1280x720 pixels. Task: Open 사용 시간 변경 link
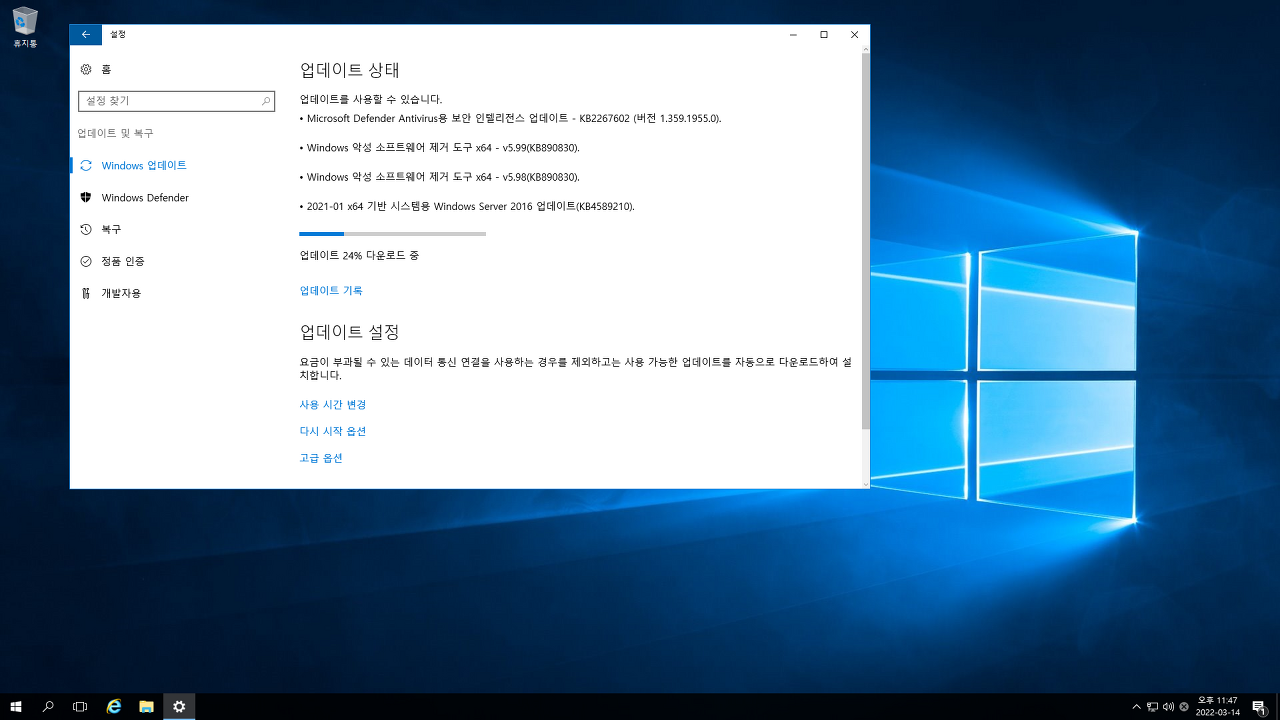[333, 405]
